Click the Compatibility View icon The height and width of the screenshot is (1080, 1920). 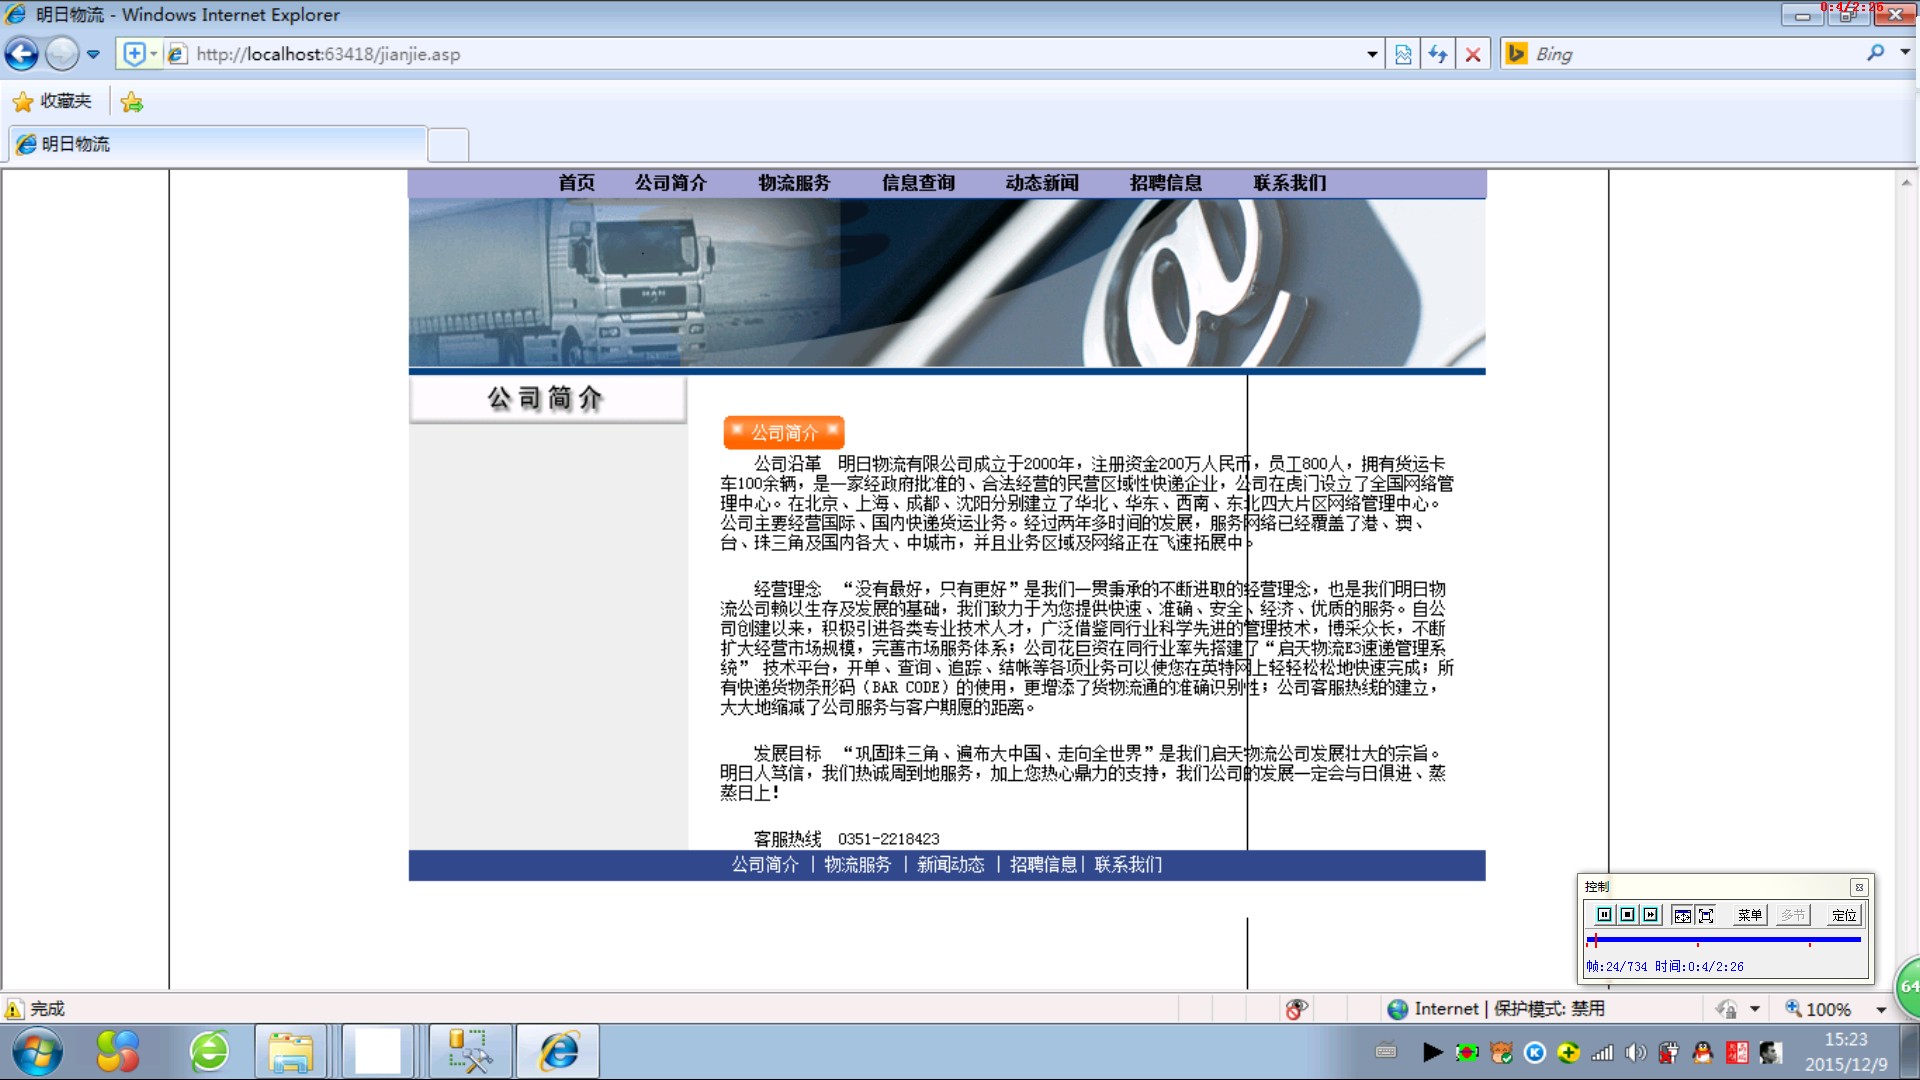click(1403, 54)
